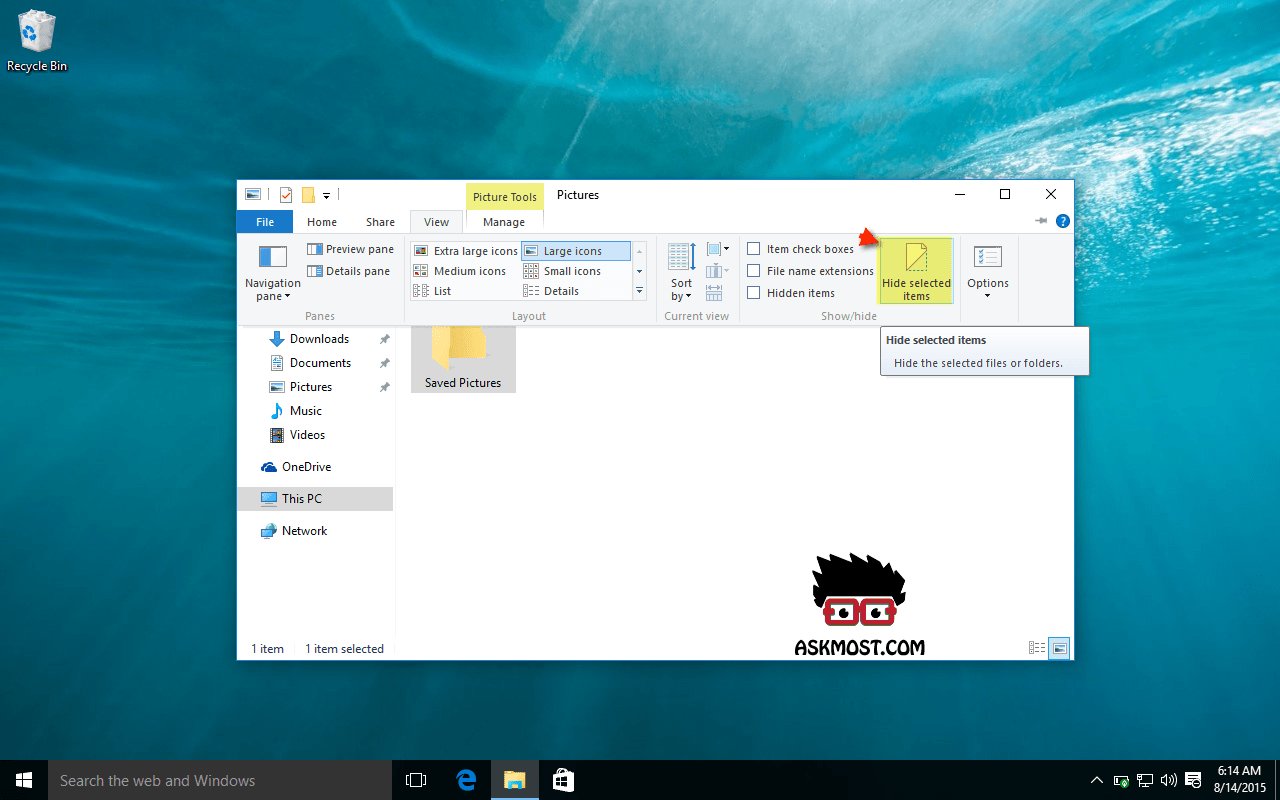This screenshot has height=800, width=1280.
Task: Click the Sort by icon
Action: 682,258
